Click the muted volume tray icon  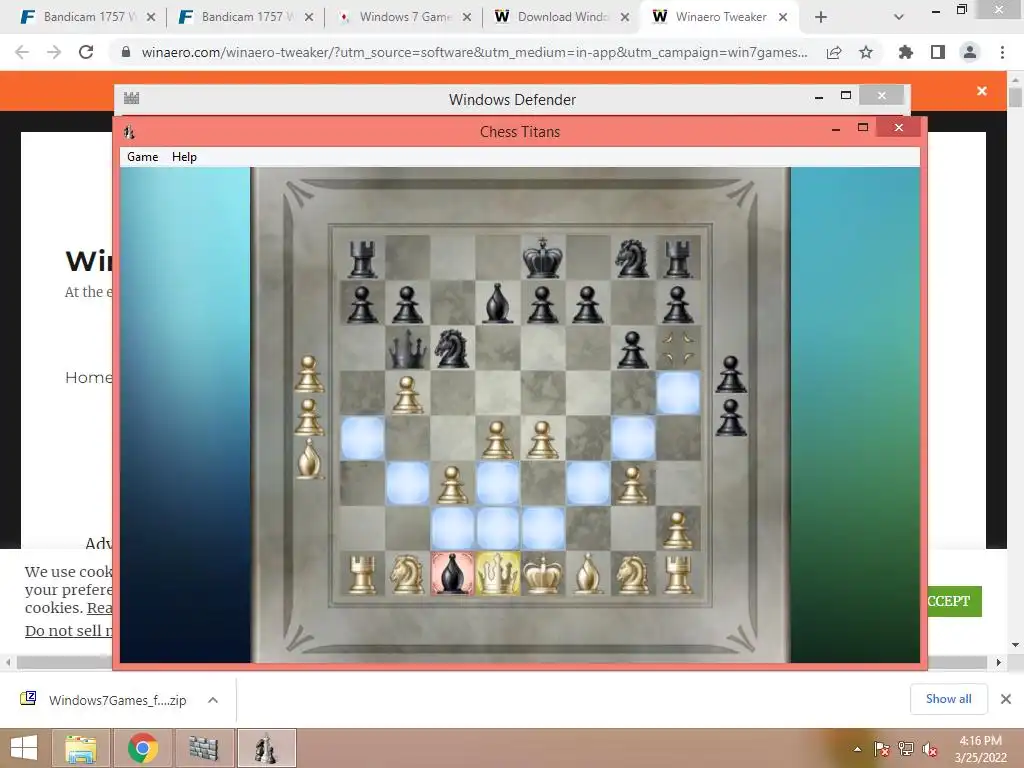click(930, 749)
